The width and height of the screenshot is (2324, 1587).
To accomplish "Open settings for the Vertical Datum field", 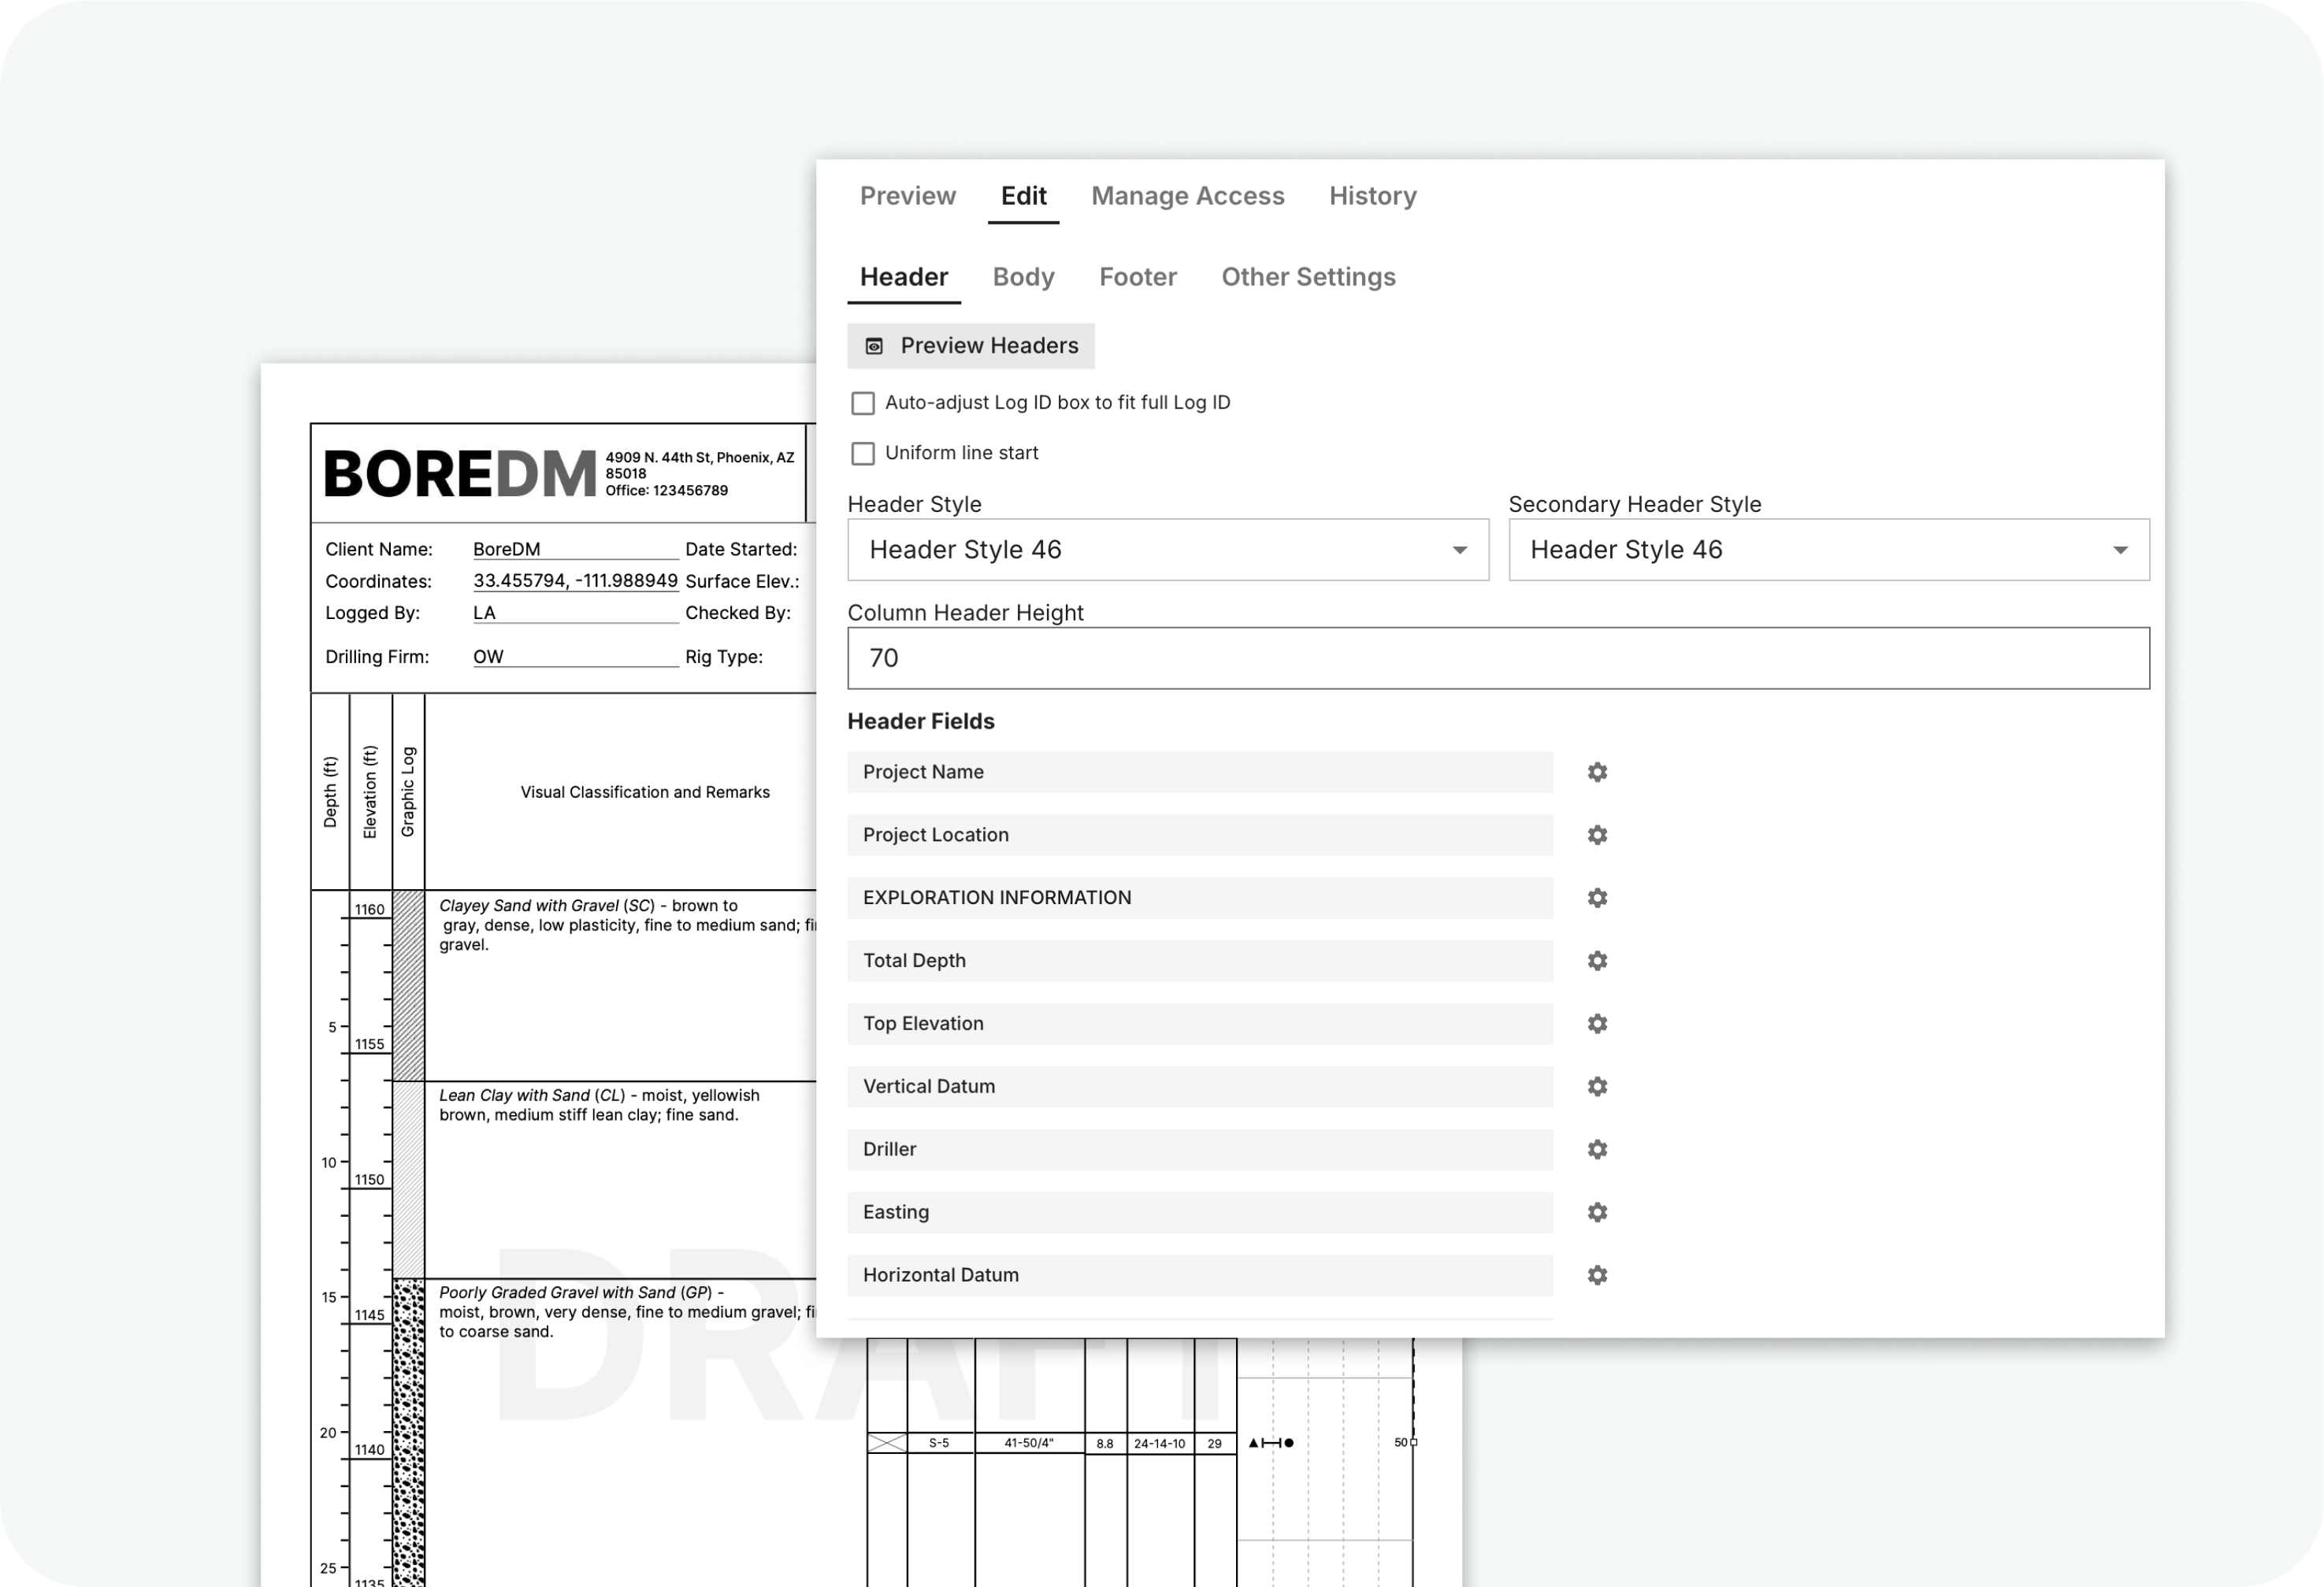I will (1597, 1087).
